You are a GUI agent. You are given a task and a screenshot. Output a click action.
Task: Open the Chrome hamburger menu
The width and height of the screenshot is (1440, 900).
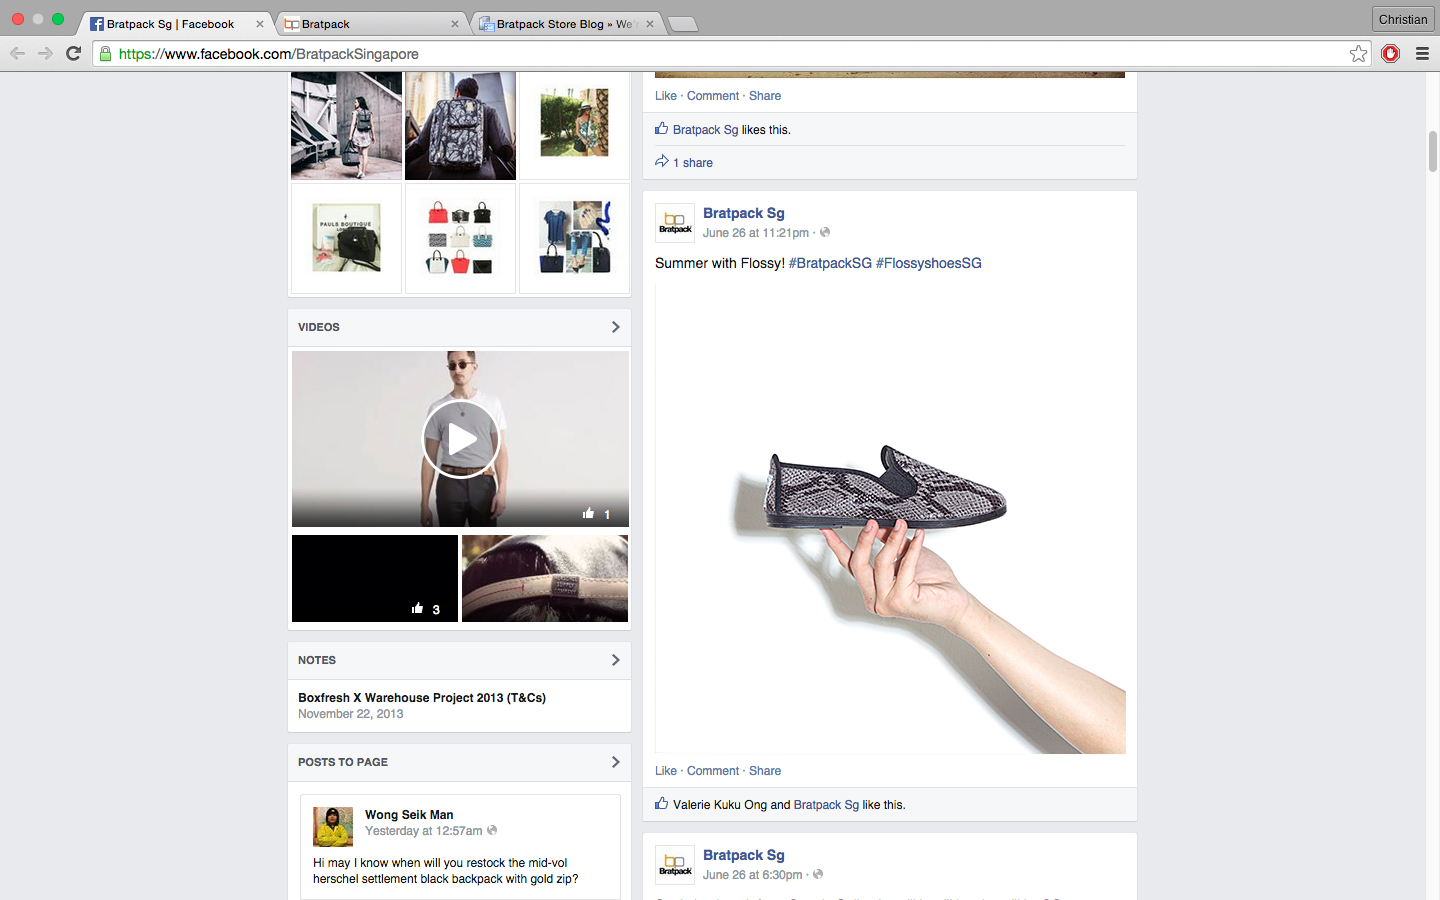[x=1422, y=54]
